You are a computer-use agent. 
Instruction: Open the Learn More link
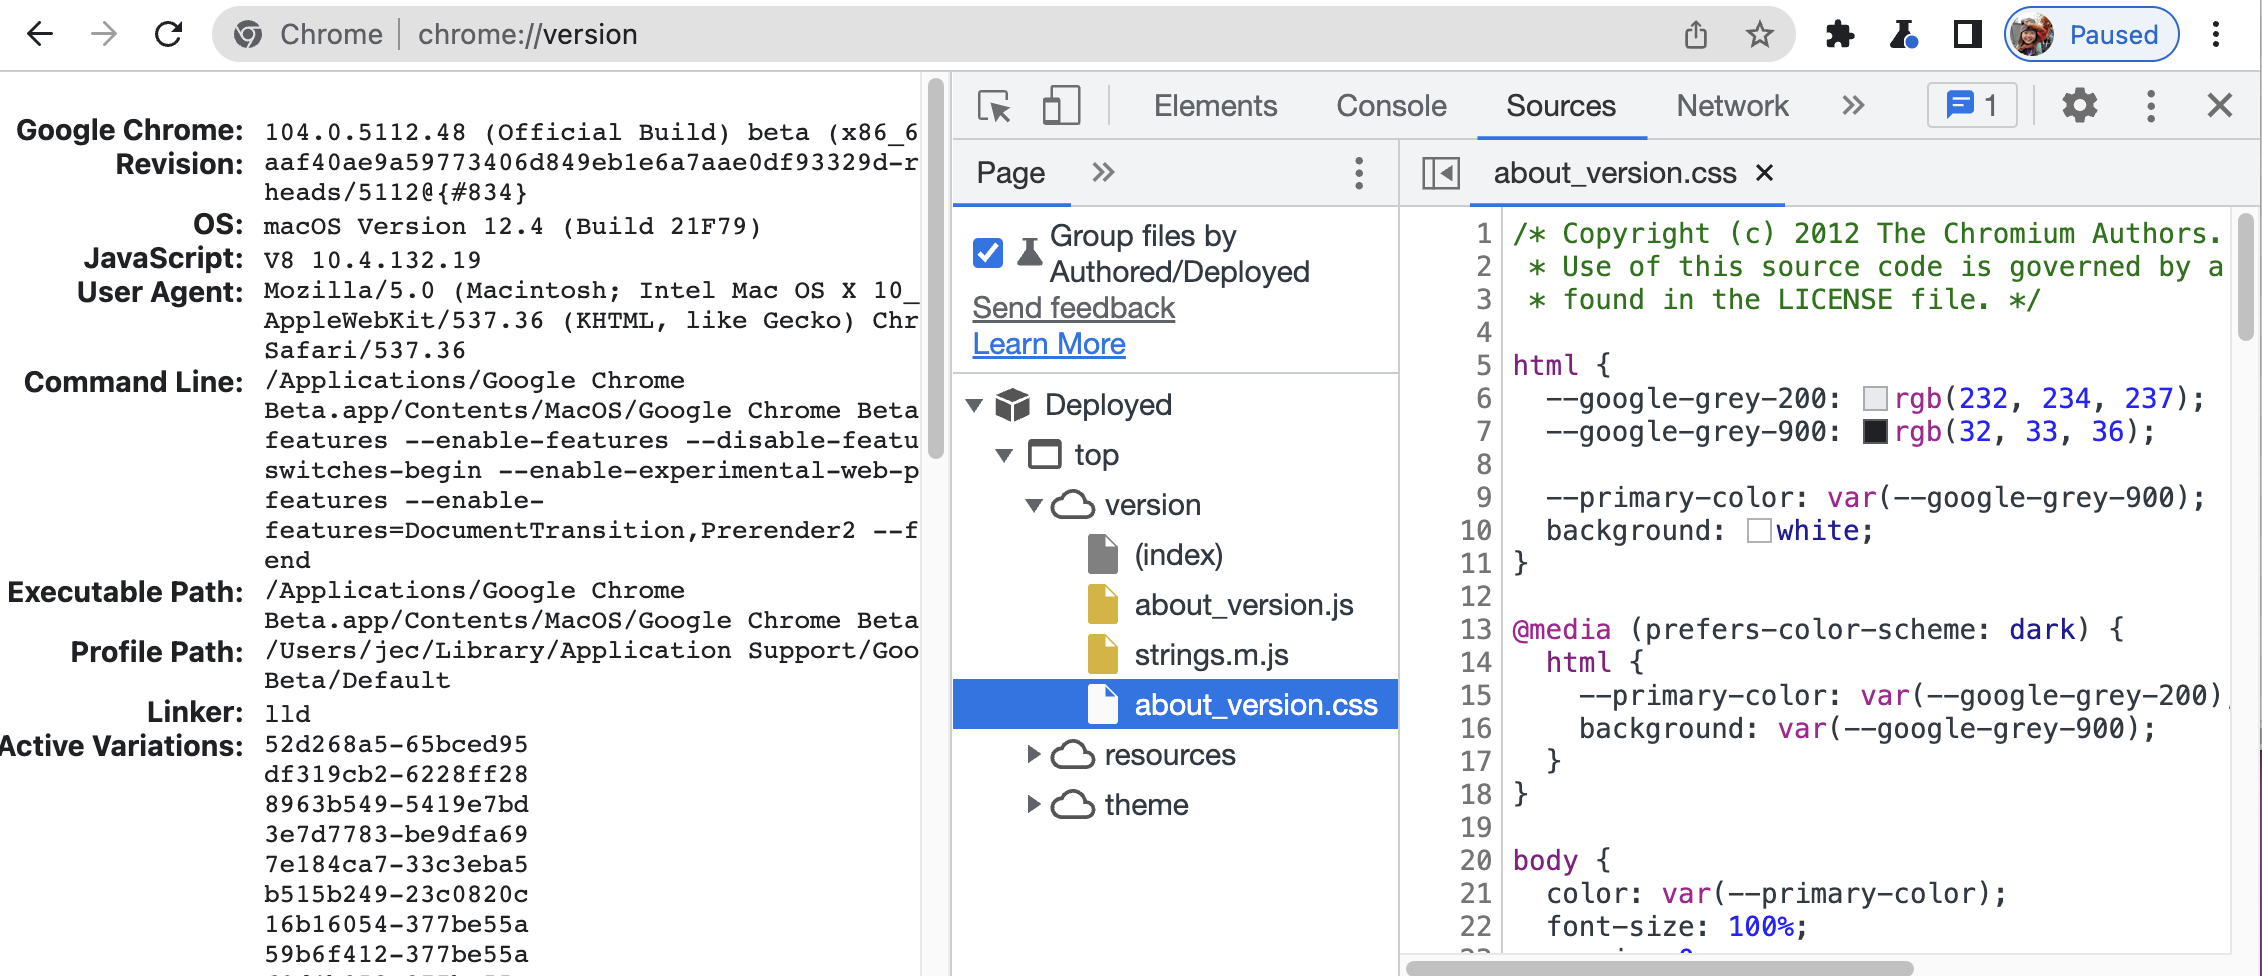[1049, 344]
